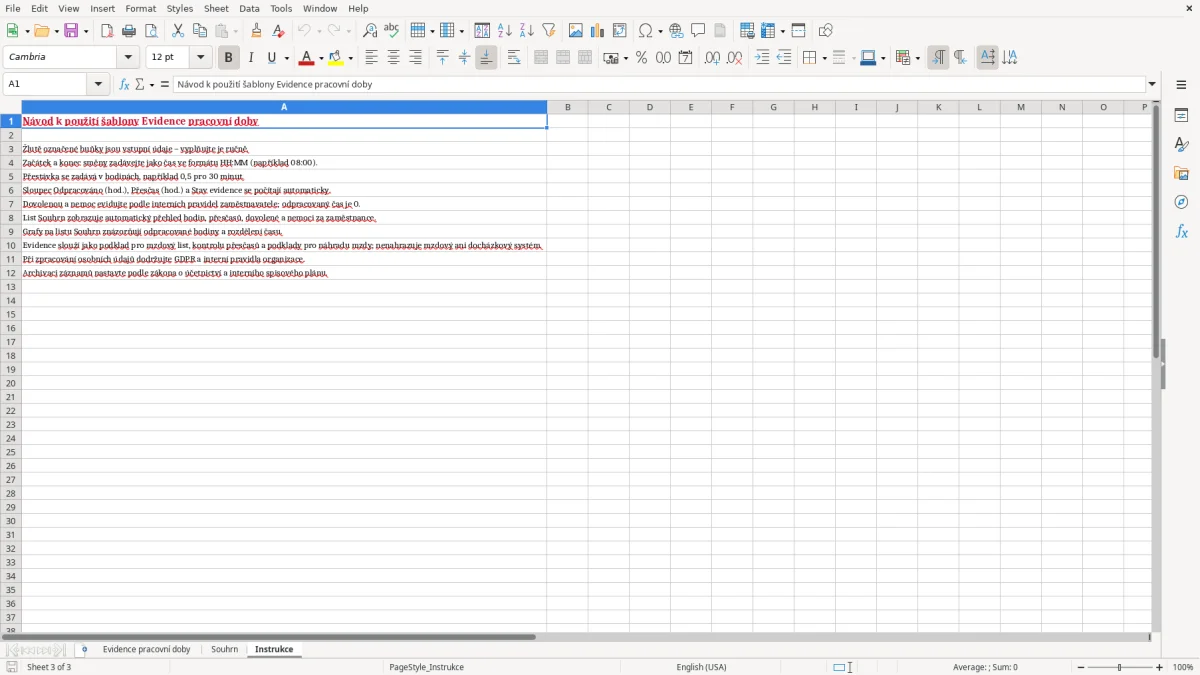The height and width of the screenshot is (675, 1200).
Task: Align the text right
Action: pos(416,58)
